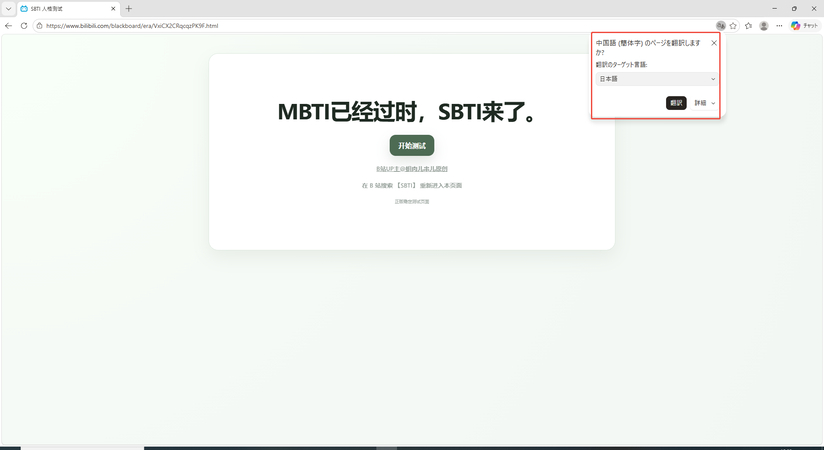View site information lock icon

(x=39, y=26)
